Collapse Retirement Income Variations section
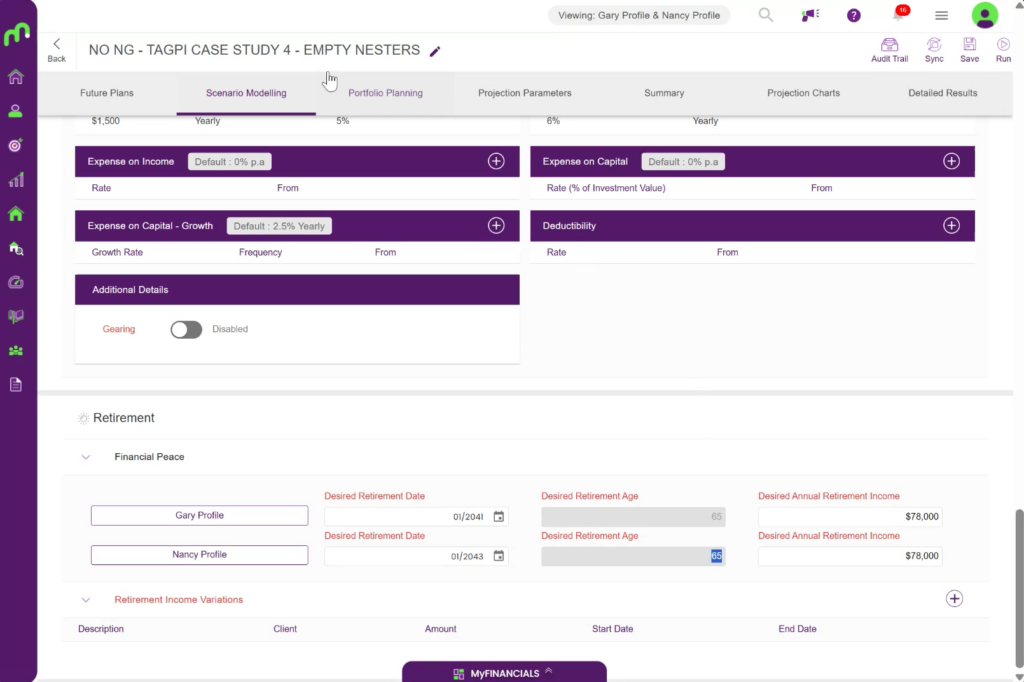Viewport: 1024px width, 682px height. [x=86, y=600]
